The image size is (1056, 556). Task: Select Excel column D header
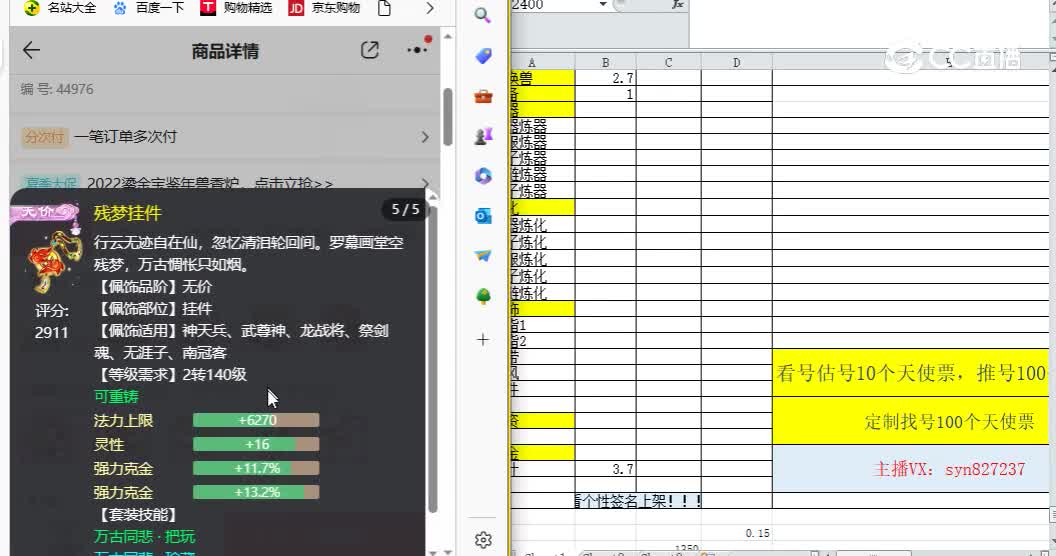click(736, 62)
